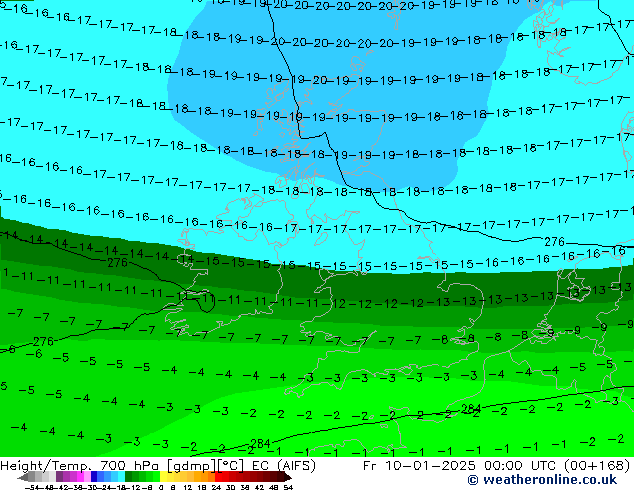The height and width of the screenshot is (490, 634).
Task: Pick the dark blue -30 legend swatch
Action: point(94,477)
